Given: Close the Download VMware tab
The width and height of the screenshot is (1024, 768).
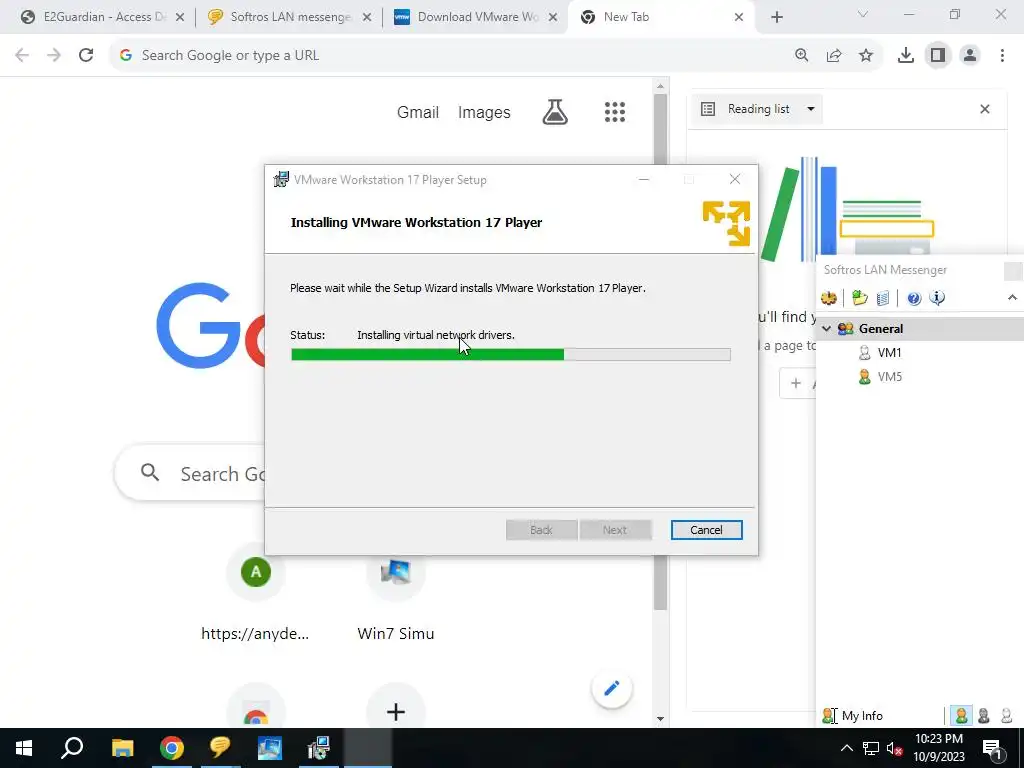Looking at the screenshot, I should click(x=553, y=18).
